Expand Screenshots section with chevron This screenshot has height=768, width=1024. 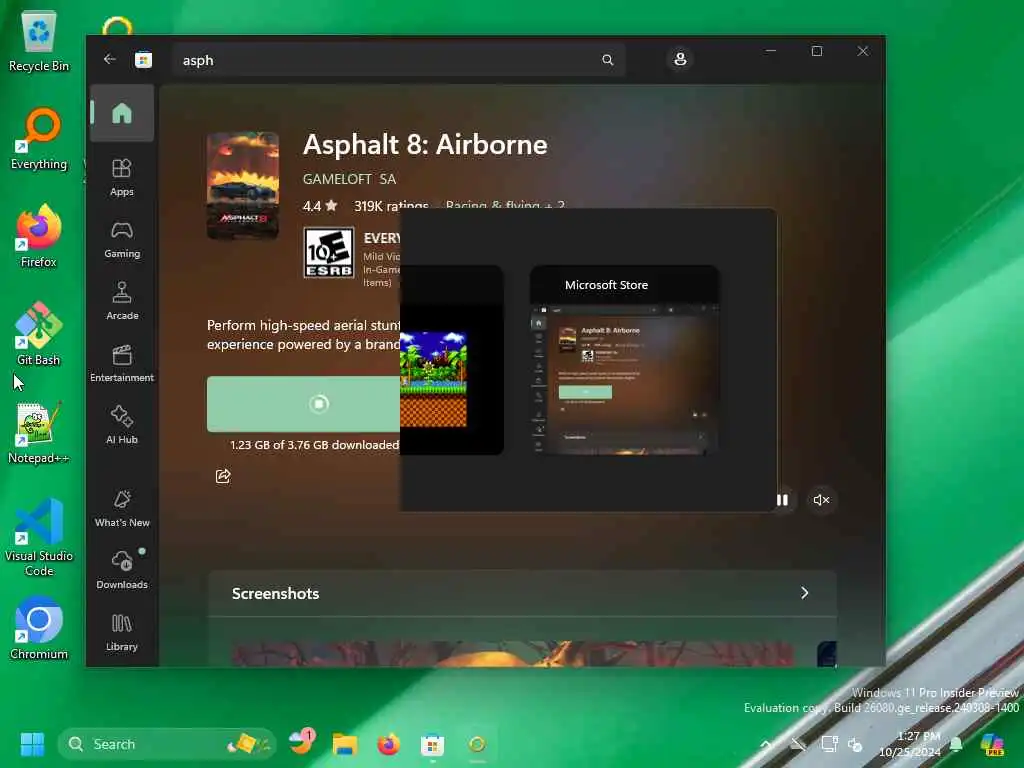coord(805,592)
